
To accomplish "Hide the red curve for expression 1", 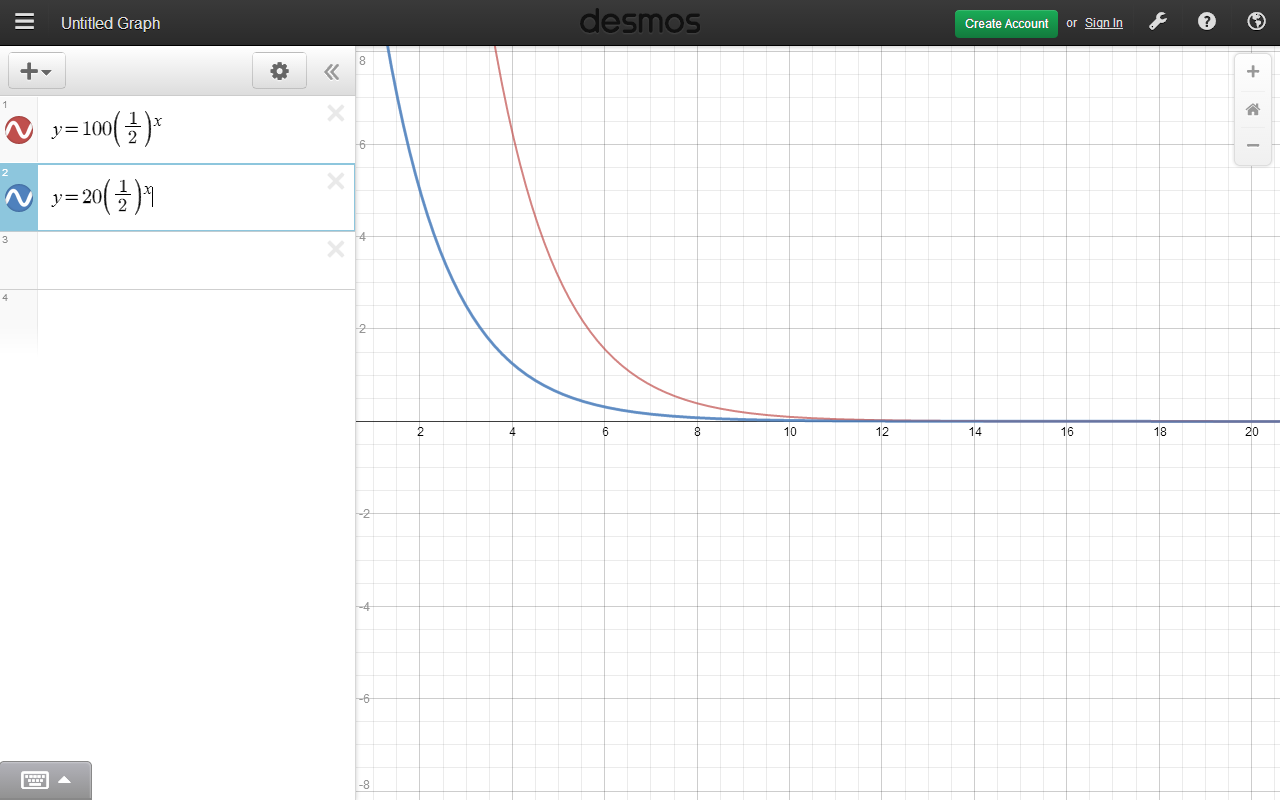I will click(18, 129).
